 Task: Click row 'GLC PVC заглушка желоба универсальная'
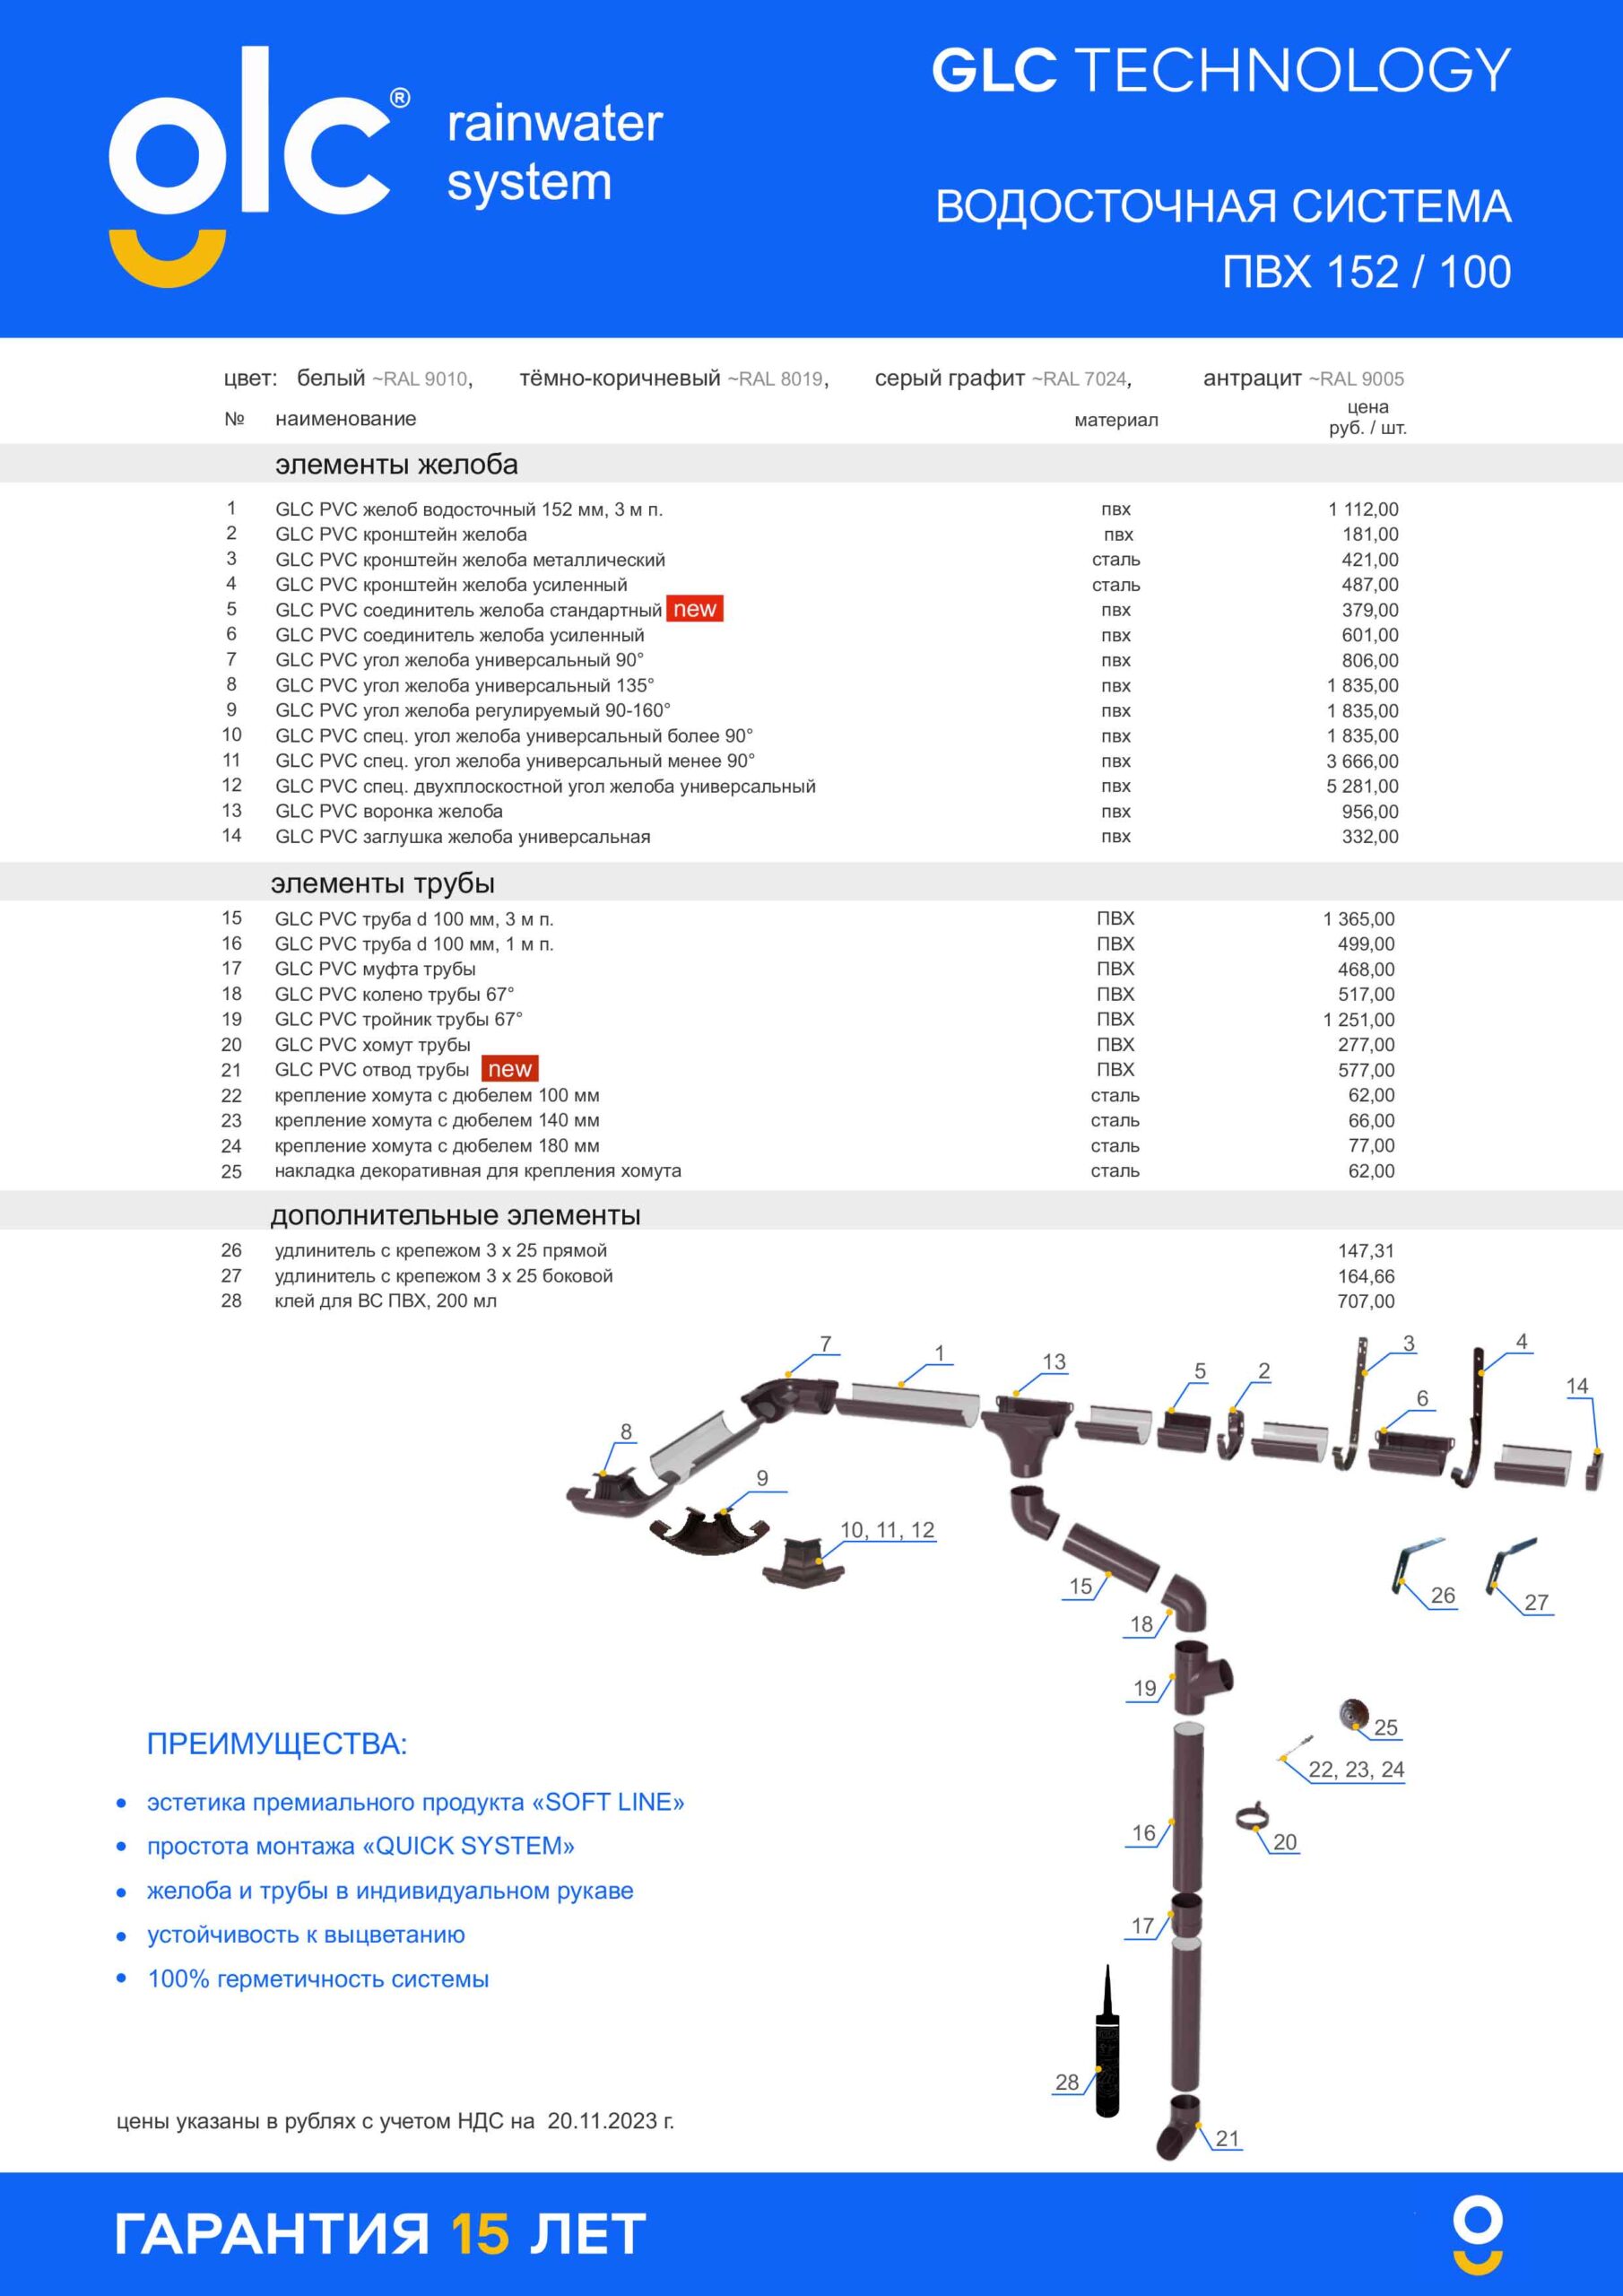coord(810,836)
